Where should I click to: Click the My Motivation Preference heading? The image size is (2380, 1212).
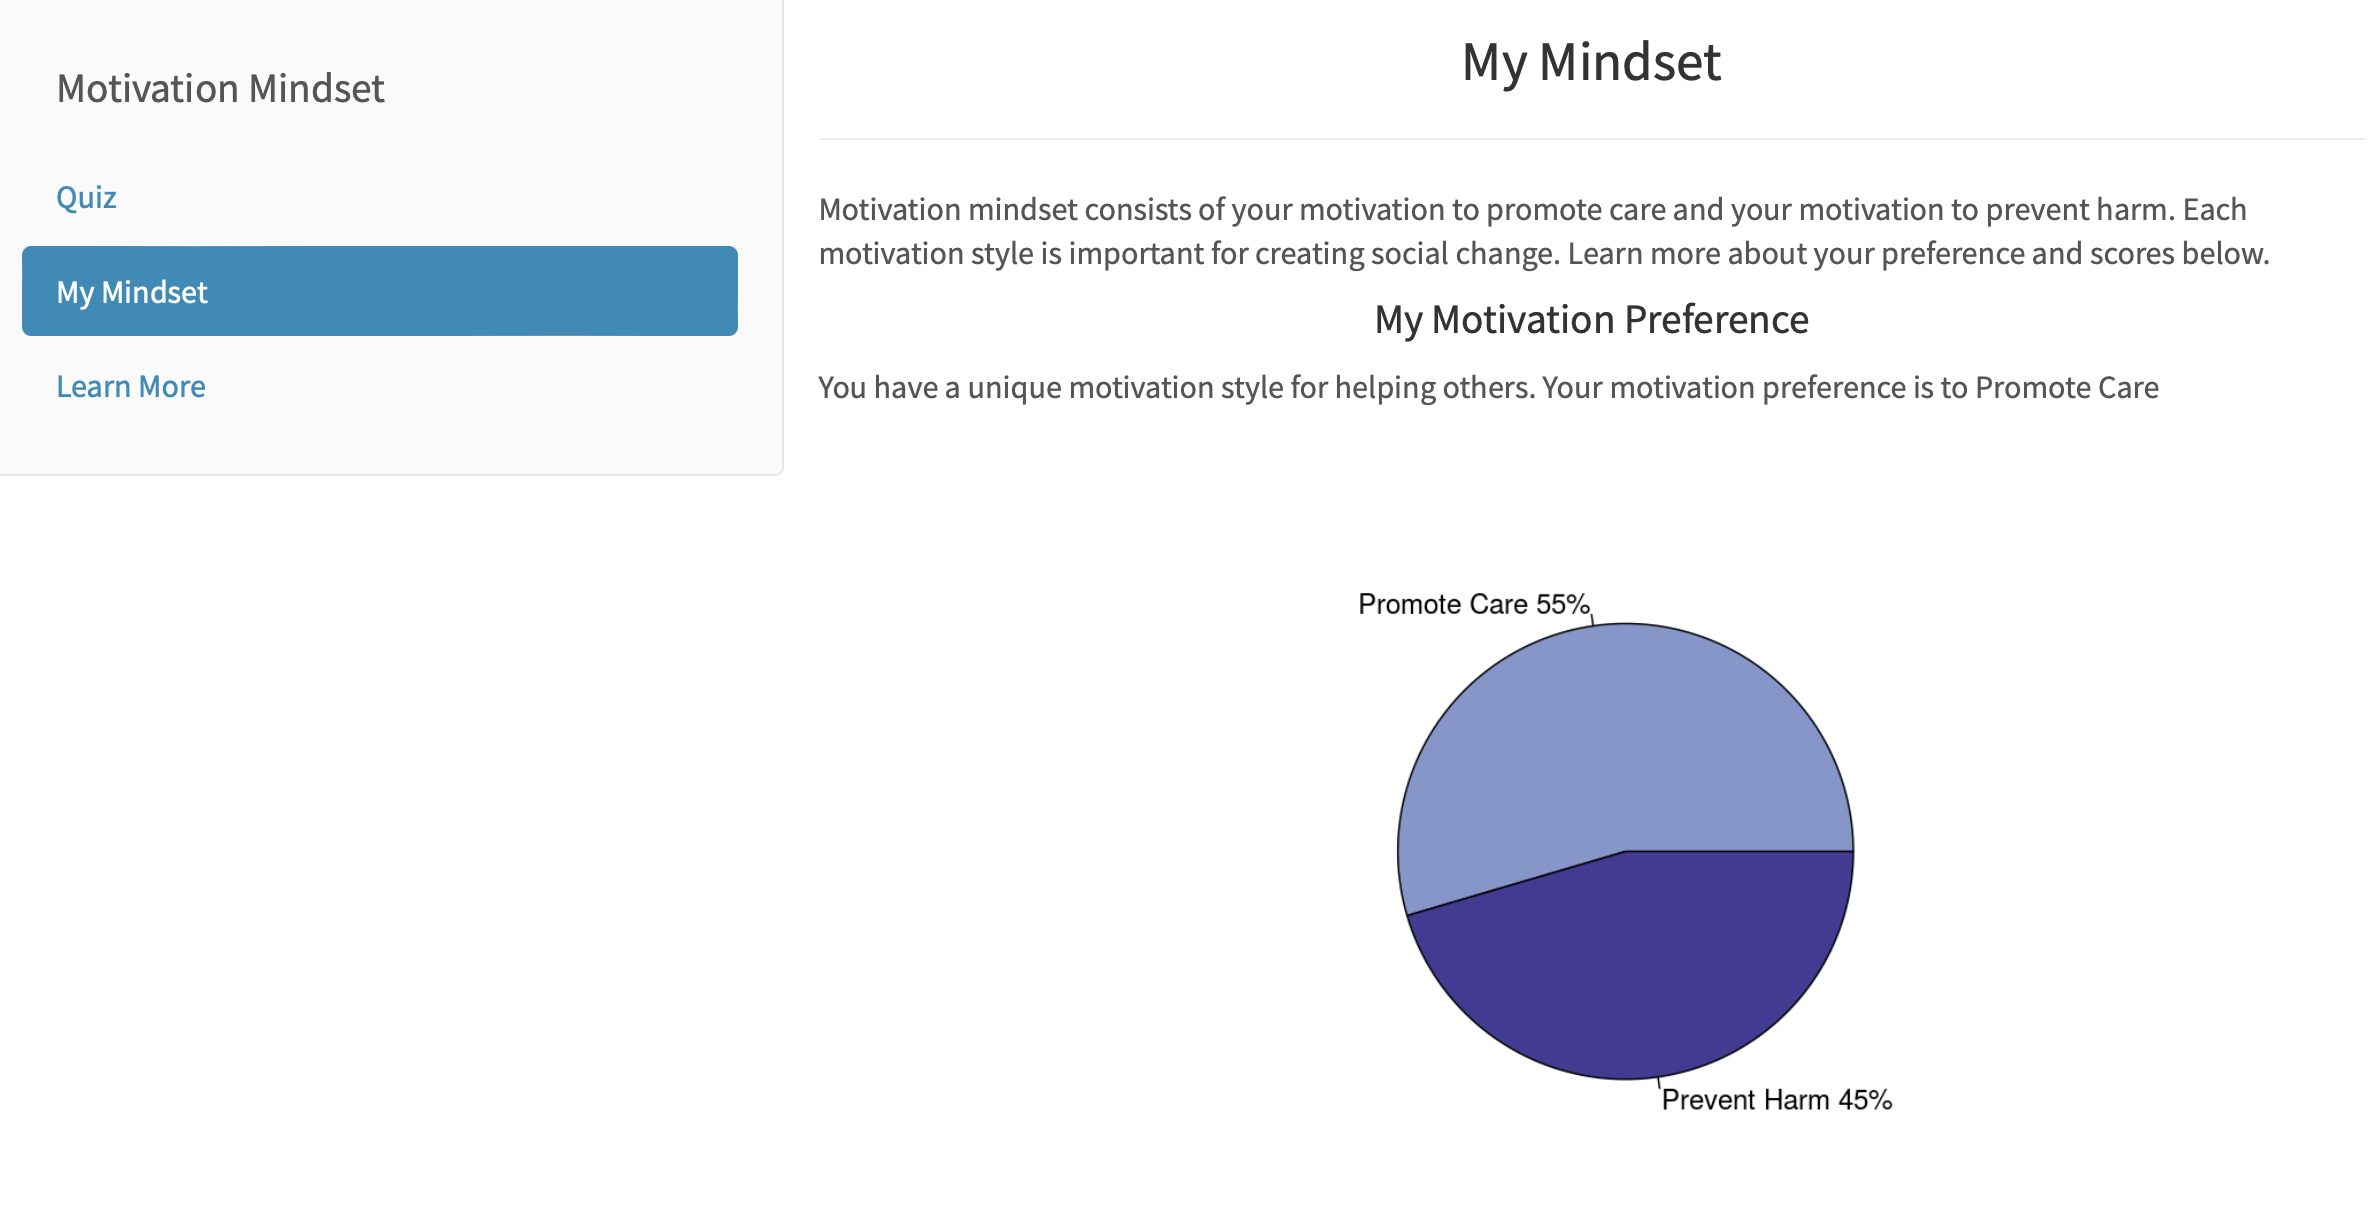1591,320
